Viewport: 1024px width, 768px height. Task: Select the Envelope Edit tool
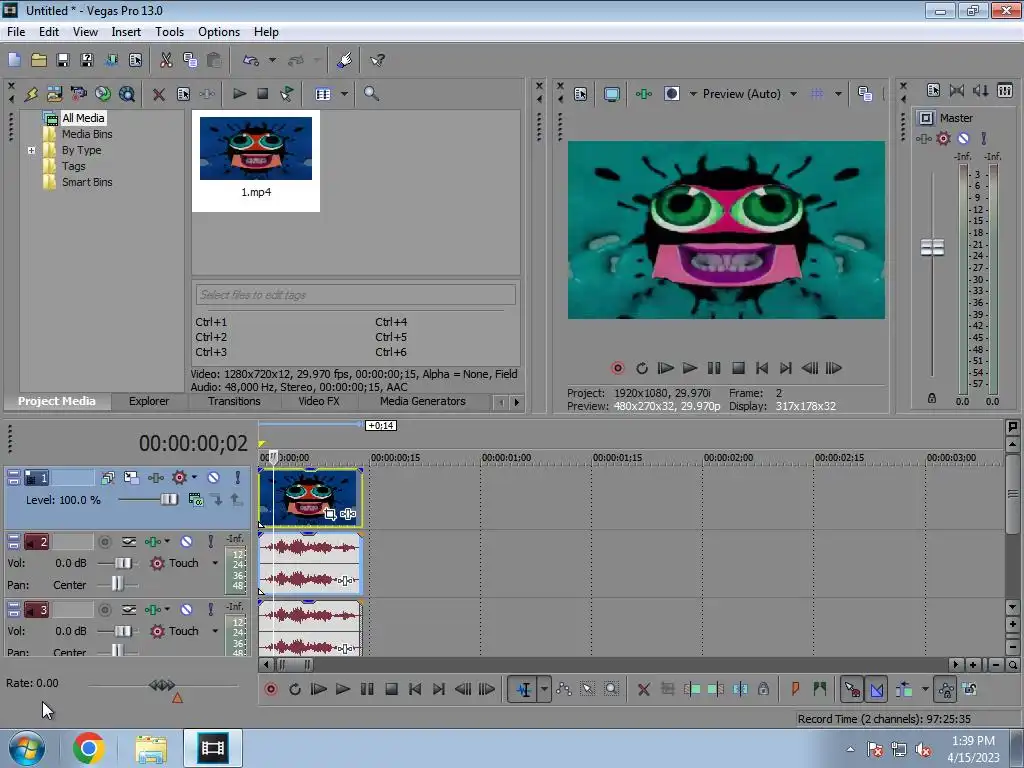(x=564, y=689)
